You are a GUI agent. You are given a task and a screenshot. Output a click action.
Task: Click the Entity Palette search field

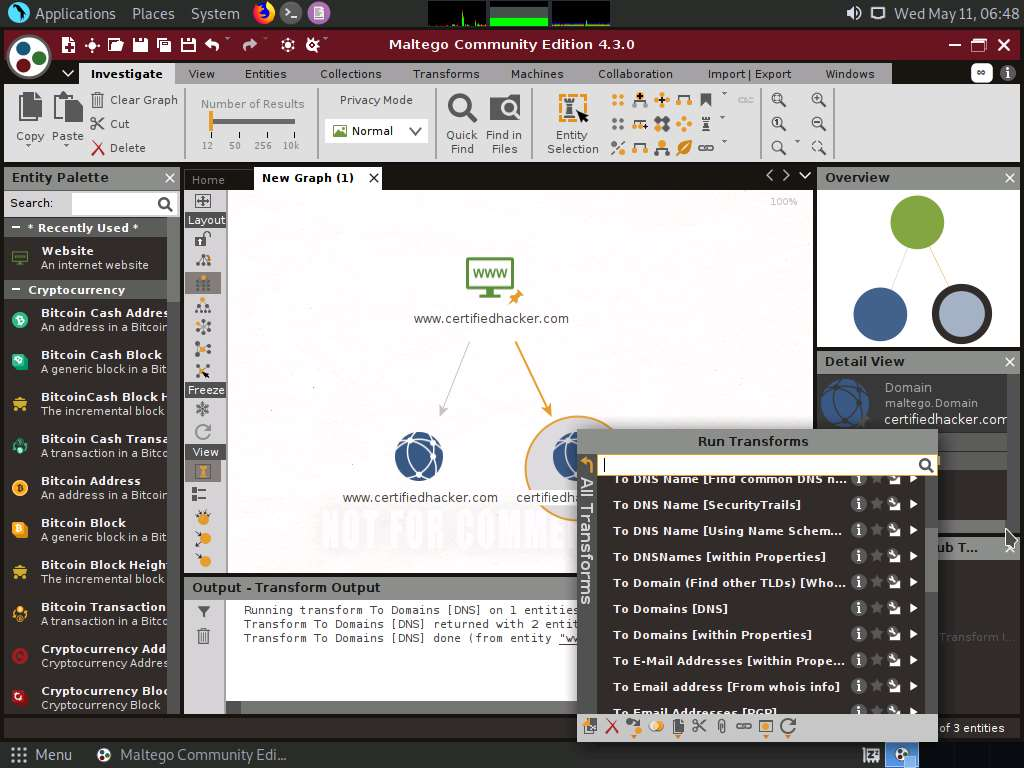coord(115,204)
